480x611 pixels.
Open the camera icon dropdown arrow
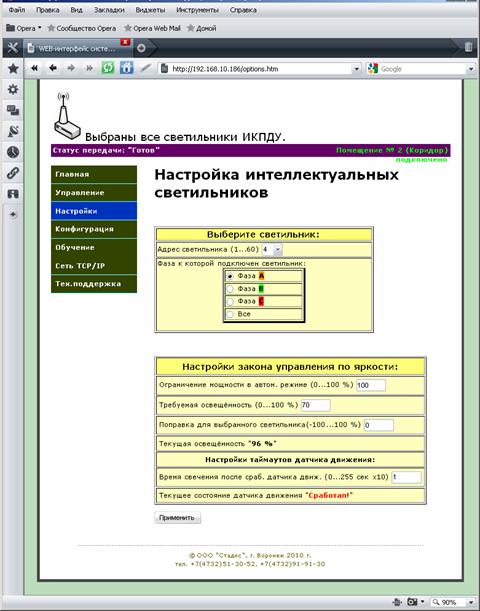pyautogui.click(x=422, y=602)
